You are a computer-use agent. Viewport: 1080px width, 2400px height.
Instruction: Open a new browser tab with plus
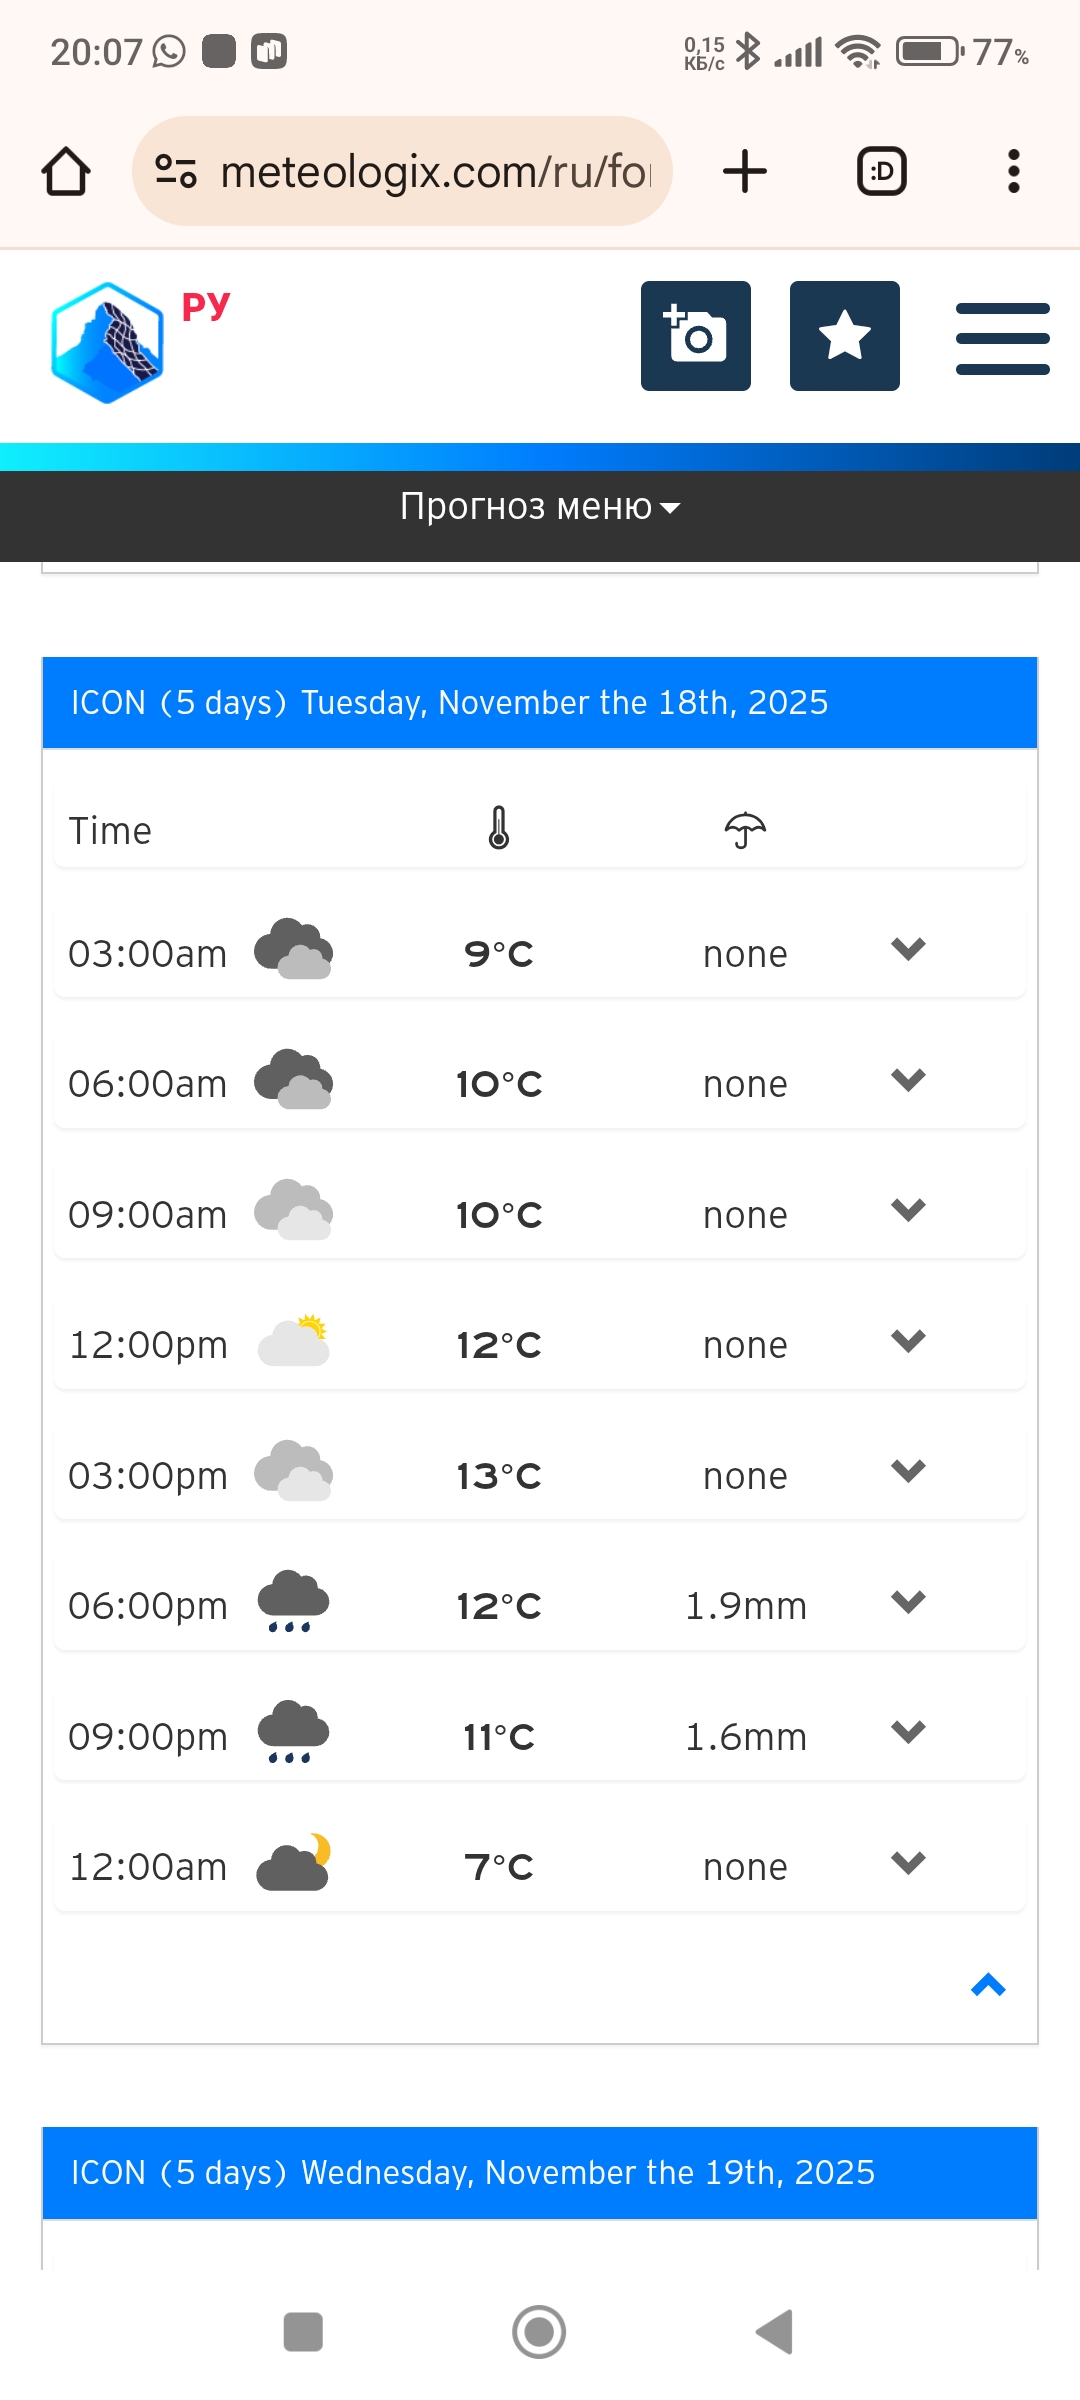click(745, 171)
